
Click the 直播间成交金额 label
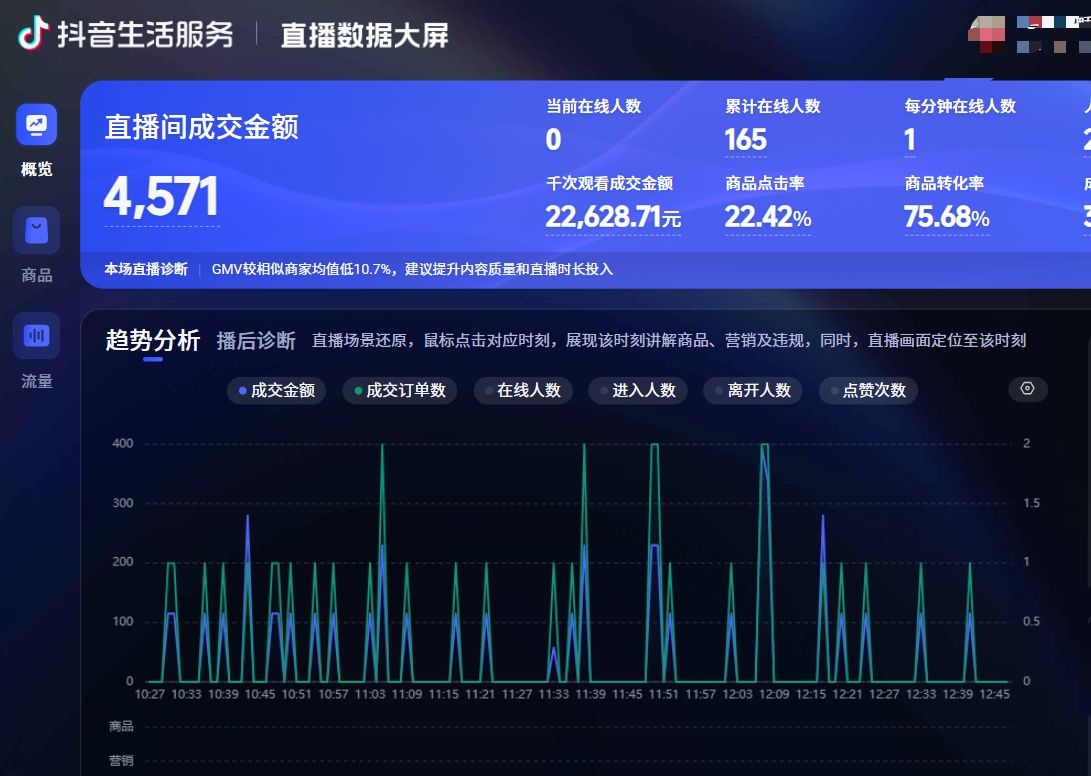pos(202,127)
